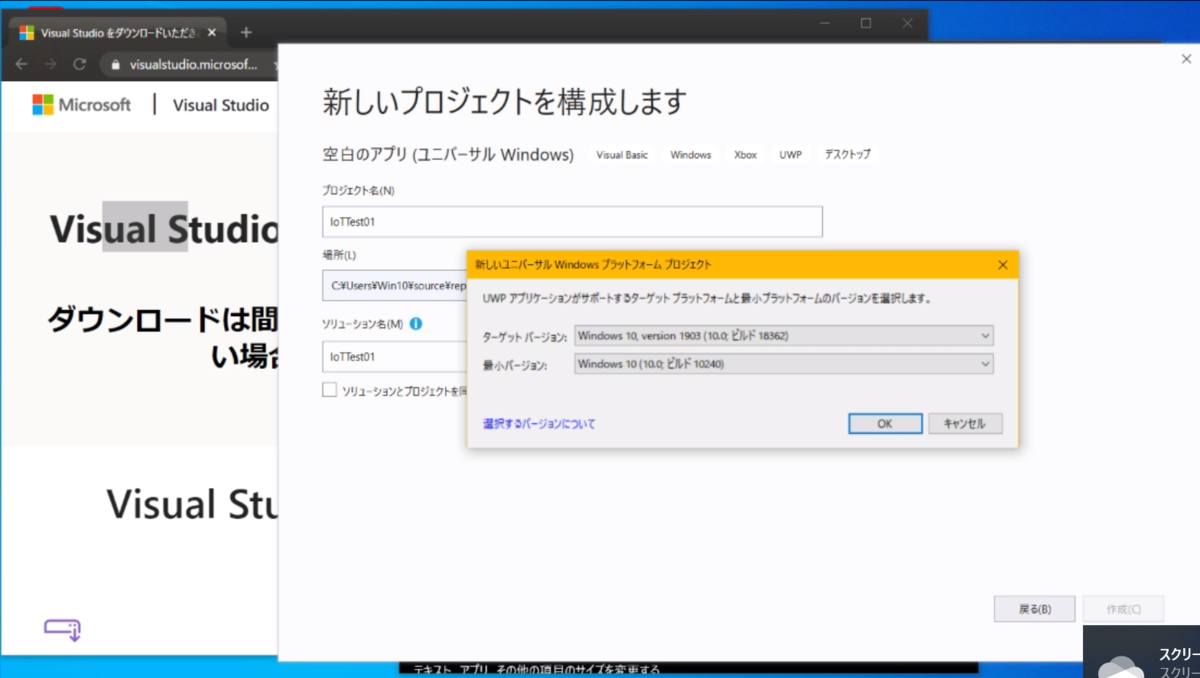This screenshot has height=678, width=1200.
Task: Open the ターゲット バージョン dropdown
Action: (x=986, y=336)
